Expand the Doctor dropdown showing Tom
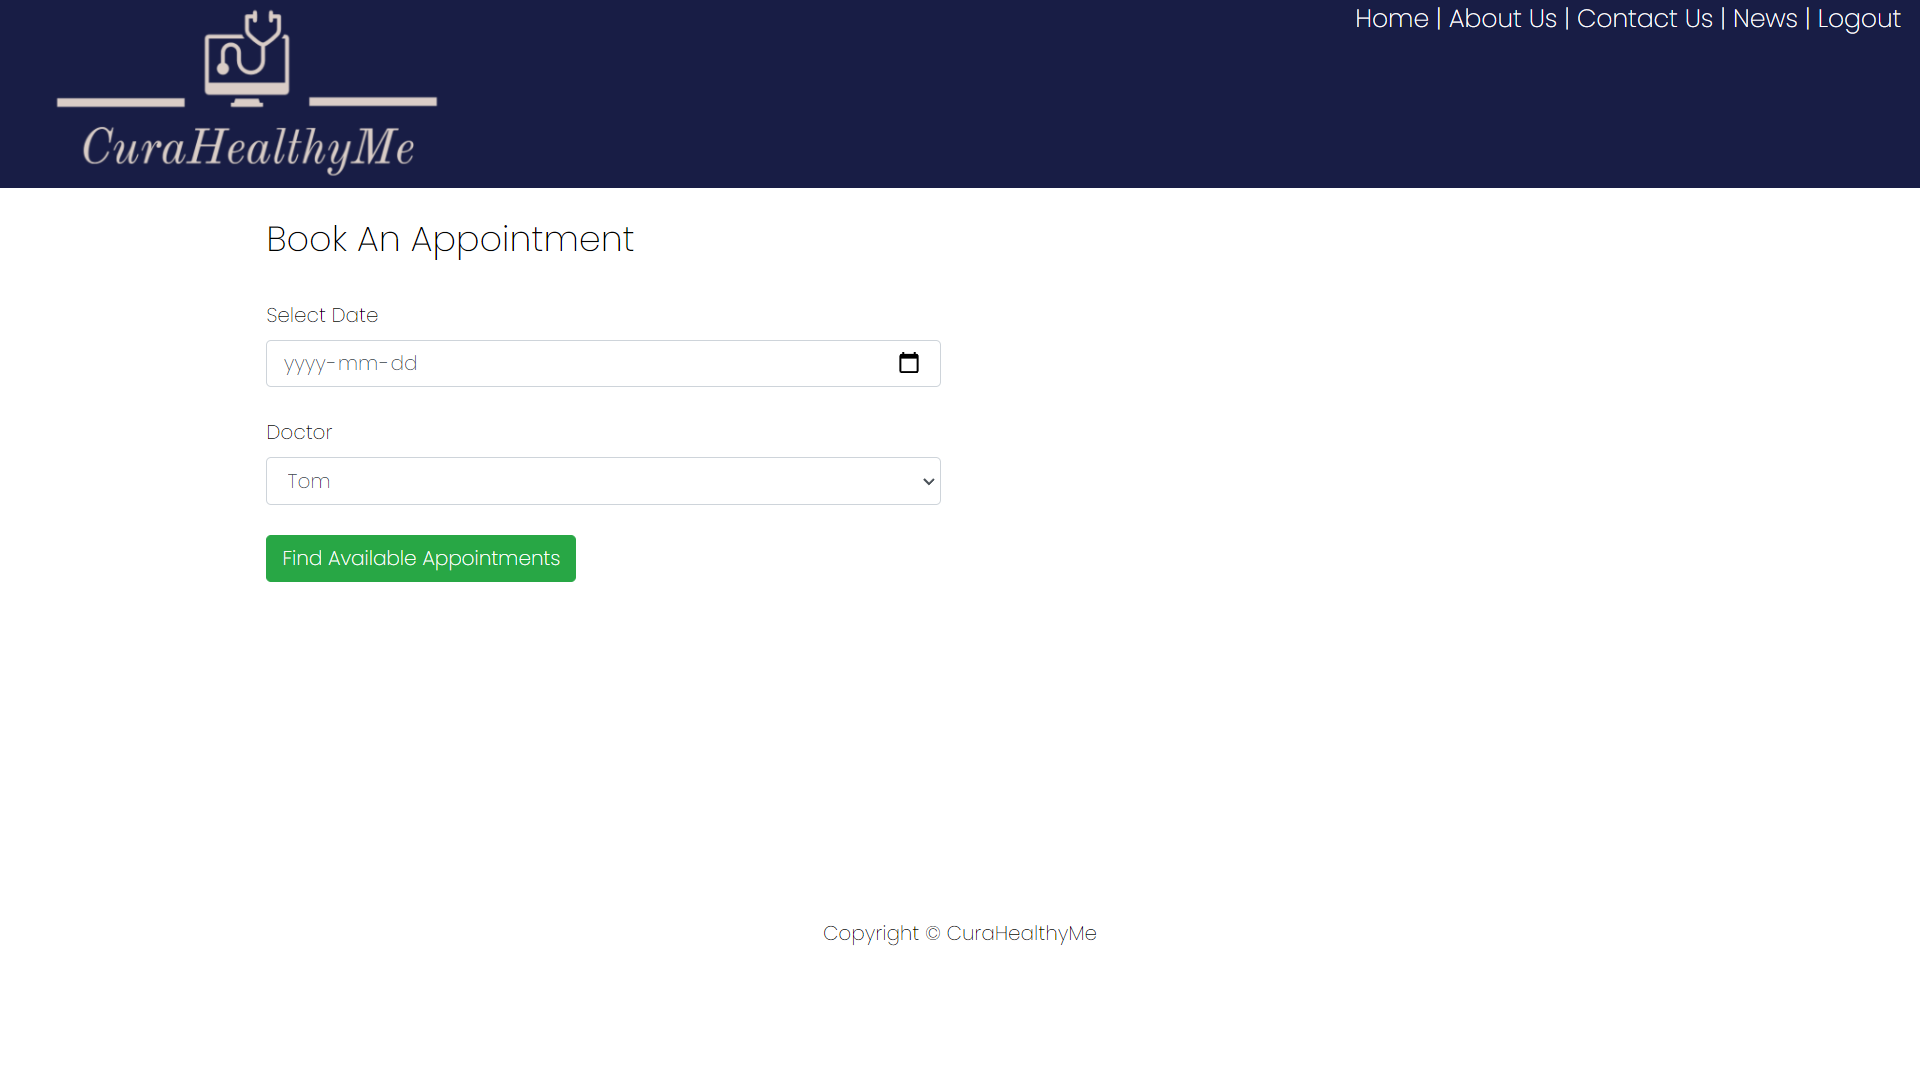 click(603, 481)
